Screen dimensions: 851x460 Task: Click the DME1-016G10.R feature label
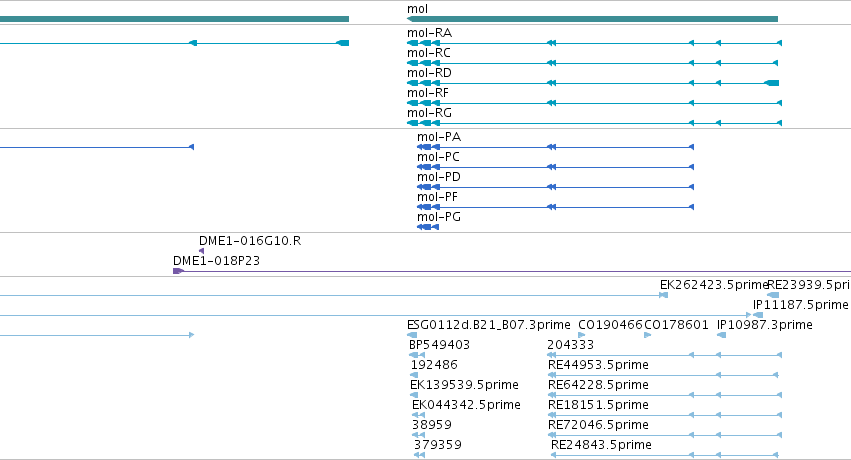tap(250, 241)
